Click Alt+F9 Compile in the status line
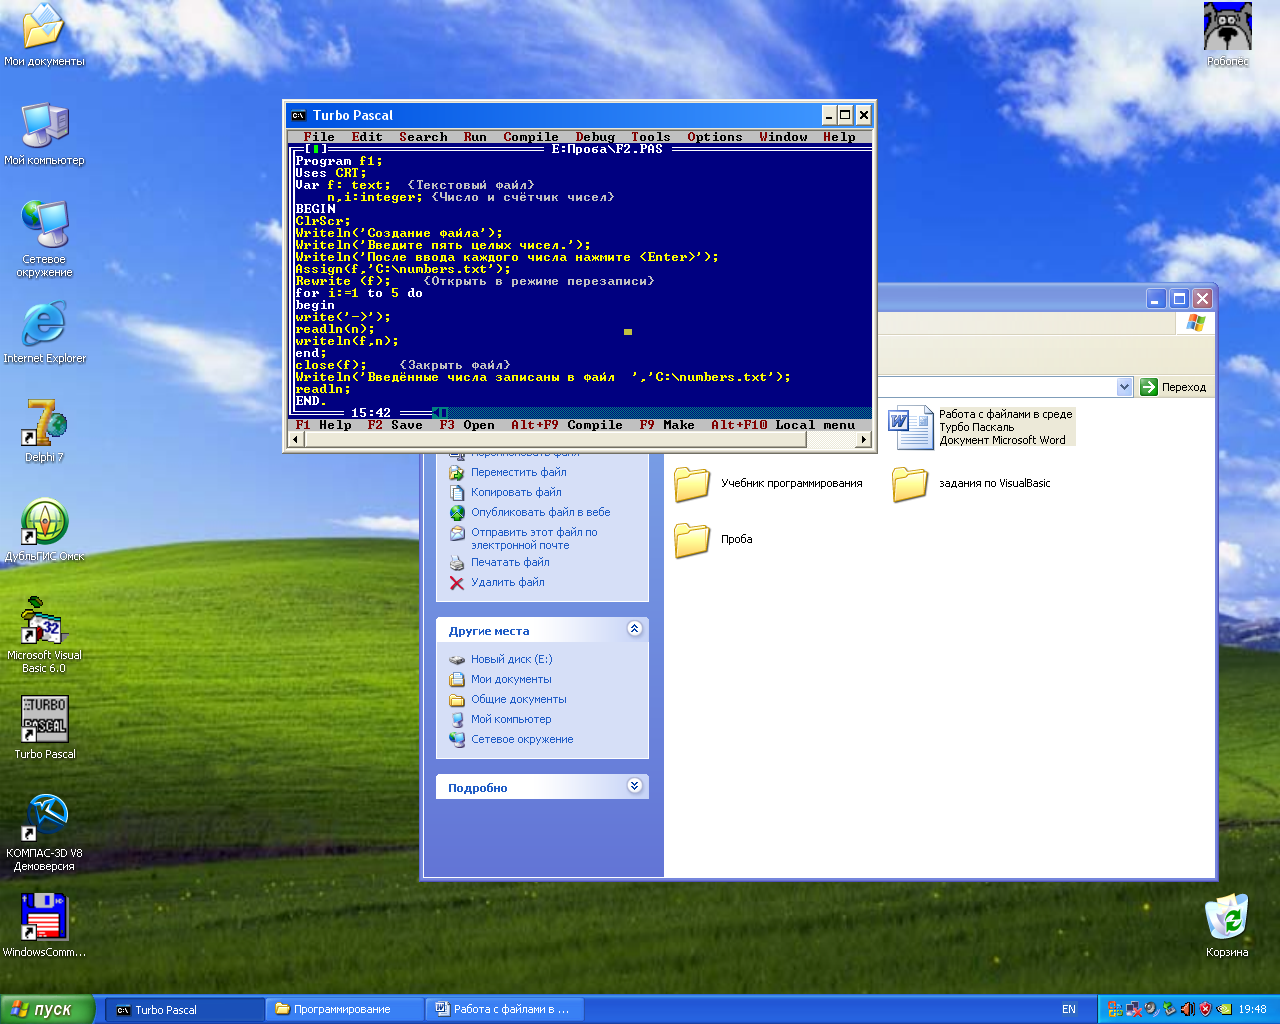The image size is (1280, 1024). pyautogui.click(x=567, y=425)
